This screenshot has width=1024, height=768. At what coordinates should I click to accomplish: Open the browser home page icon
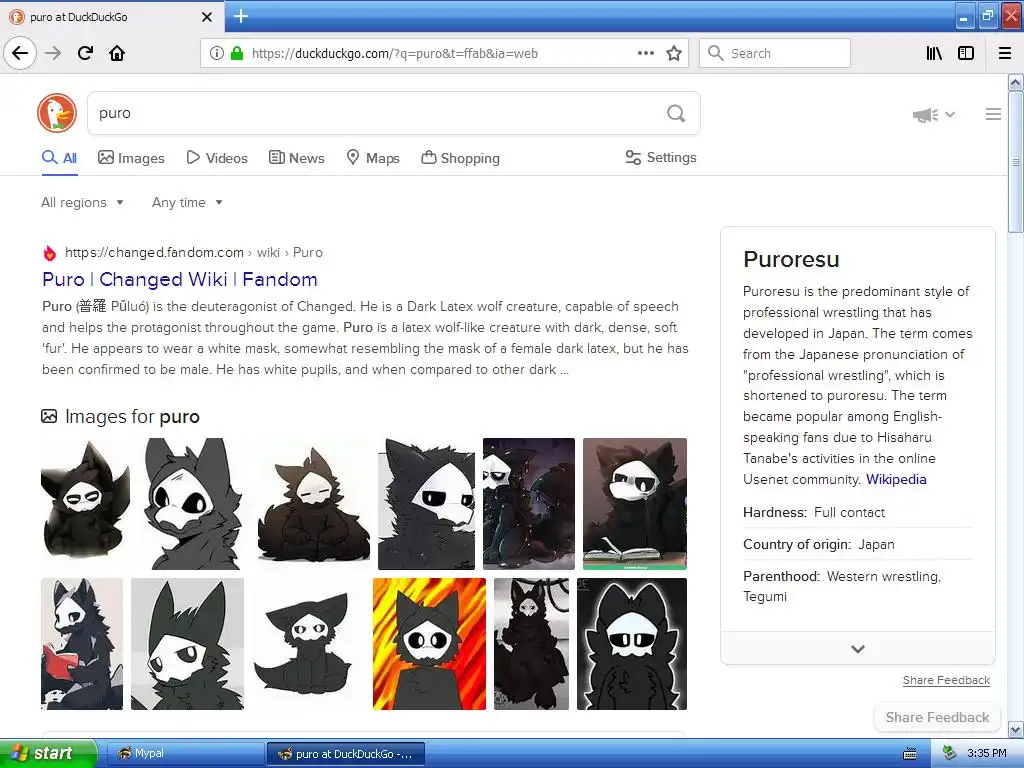pos(117,53)
